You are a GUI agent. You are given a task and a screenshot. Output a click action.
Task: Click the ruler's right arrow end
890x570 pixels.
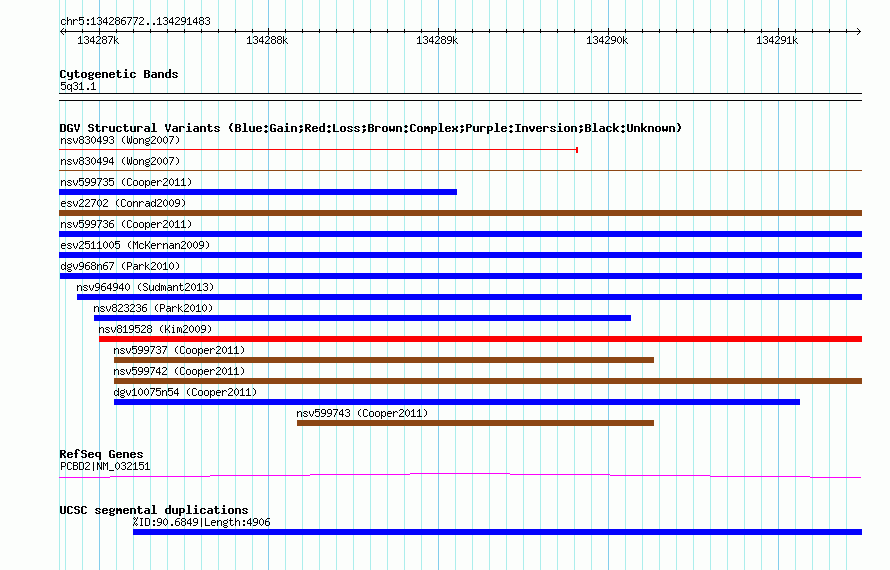(x=859, y=32)
